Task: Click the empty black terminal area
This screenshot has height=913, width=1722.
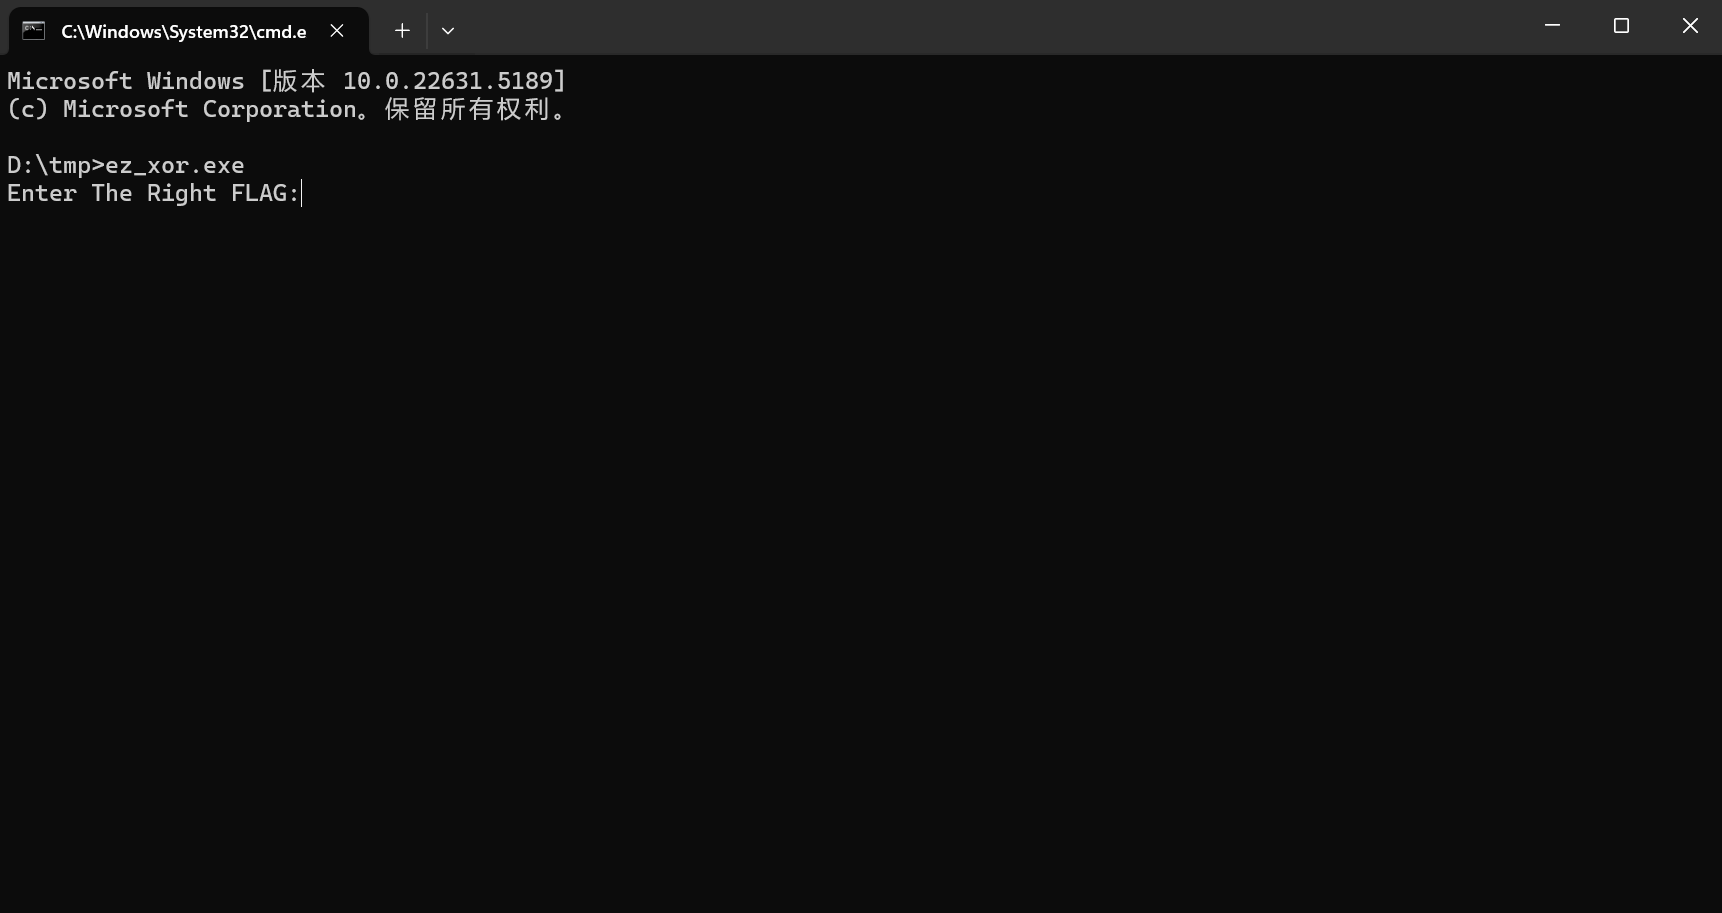Action: click(860, 560)
